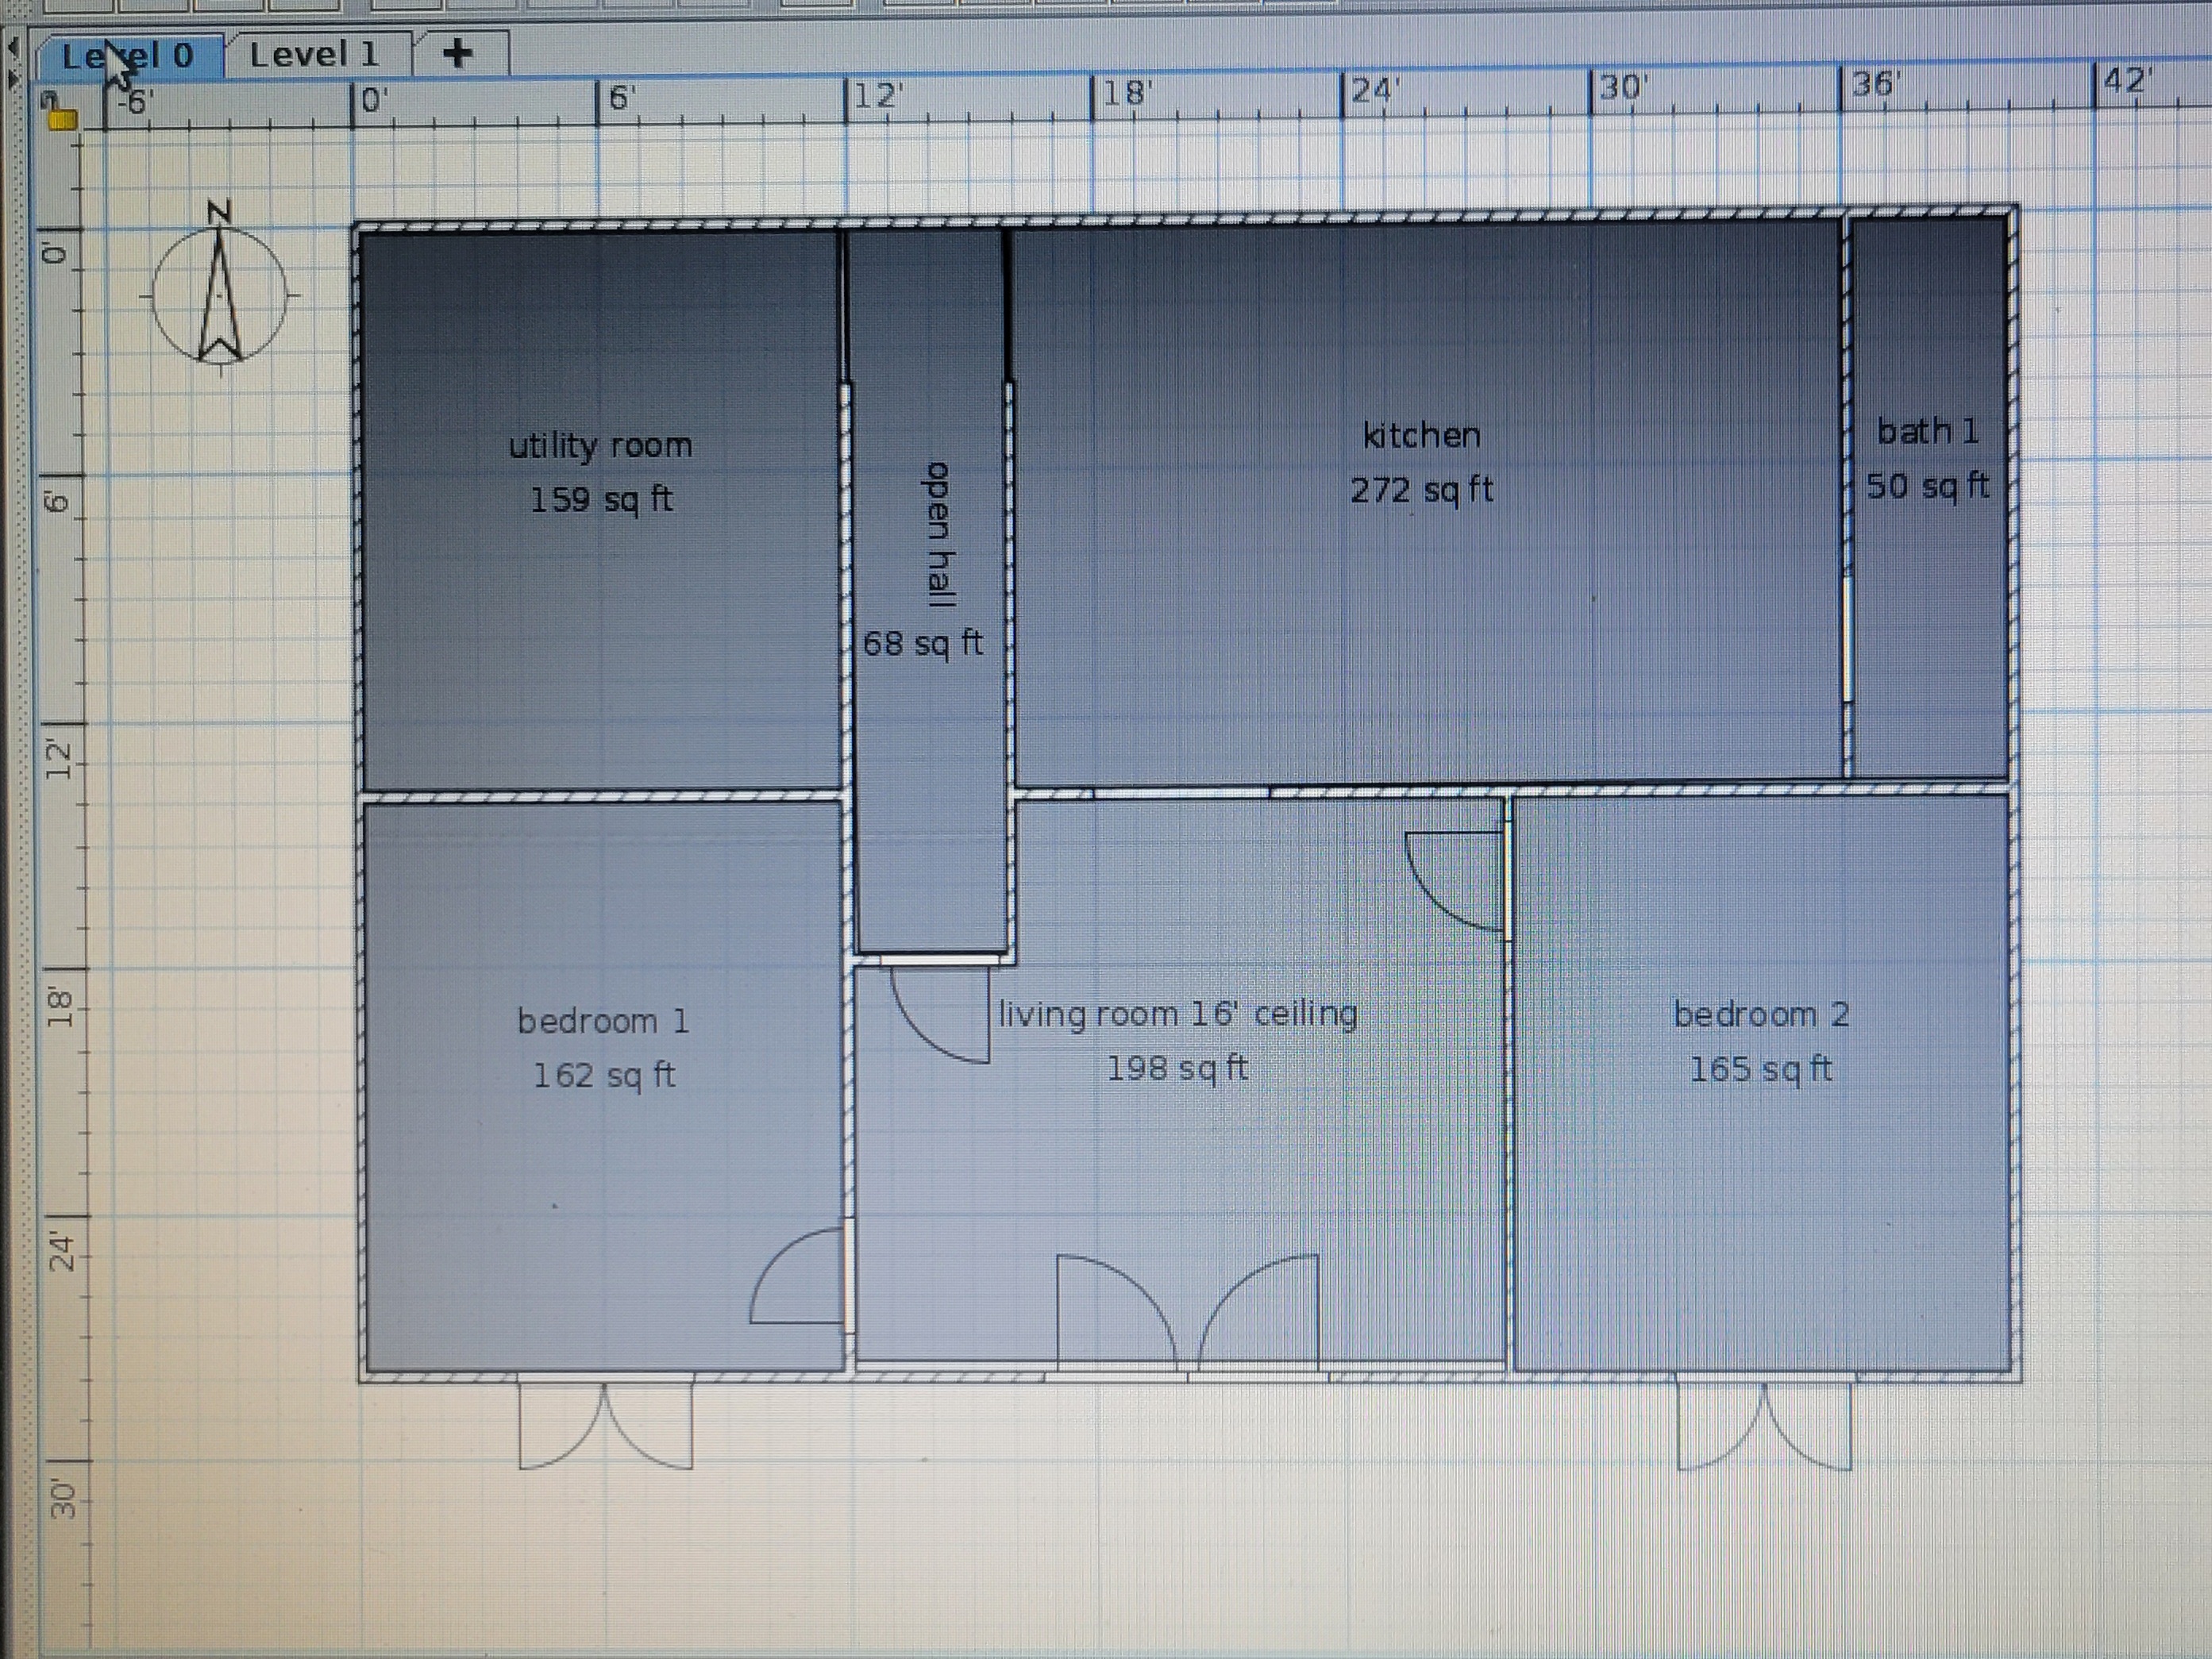
Task: Click the bedroom 1 room label
Action: (603, 1021)
